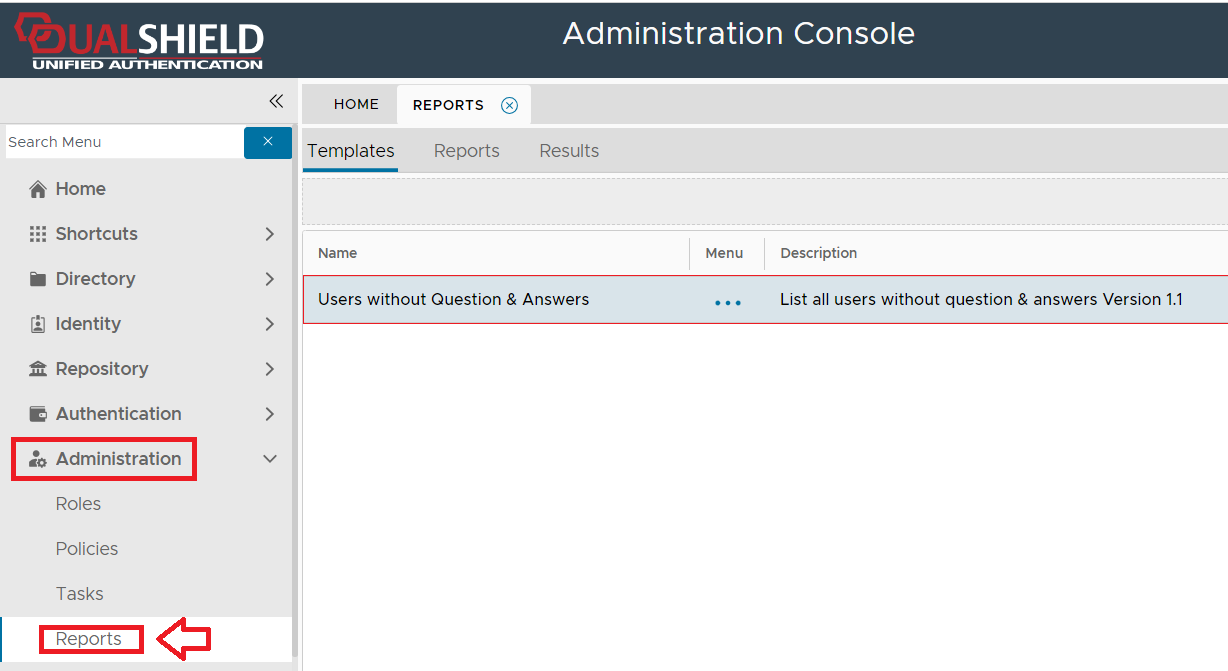Click the Search Menu input field
1228x671 pixels.
click(x=122, y=142)
